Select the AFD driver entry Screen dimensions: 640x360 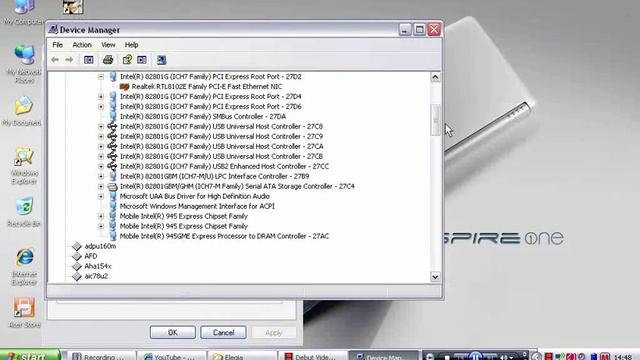pos(91,256)
